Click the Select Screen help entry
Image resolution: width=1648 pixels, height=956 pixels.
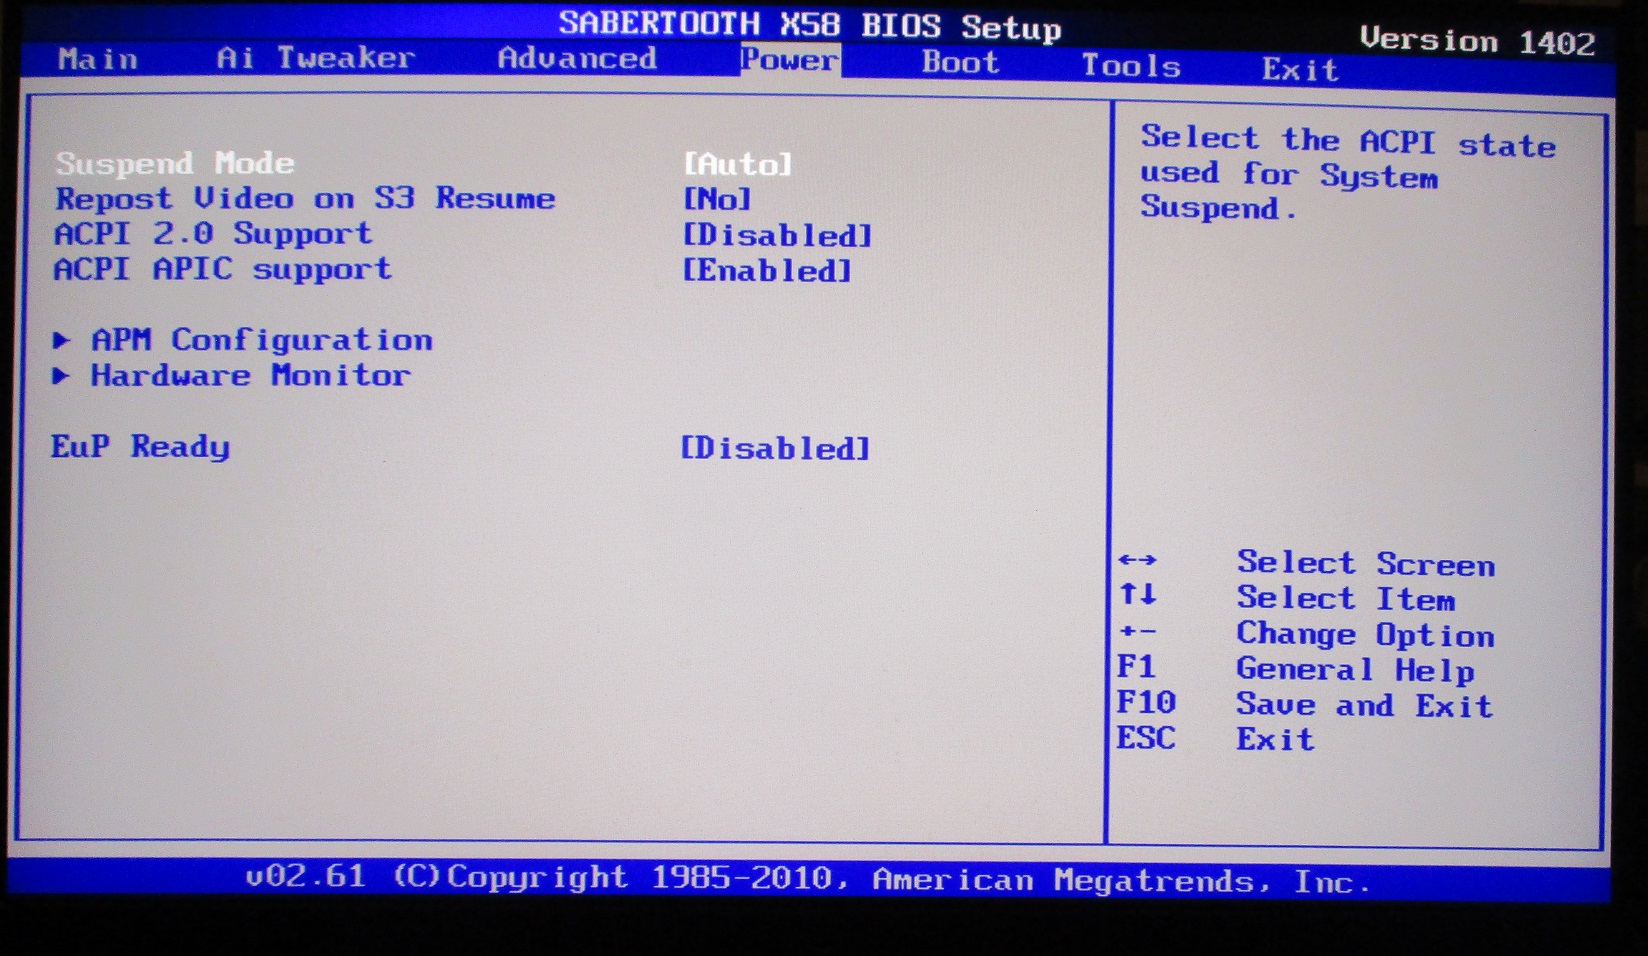[1366, 563]
